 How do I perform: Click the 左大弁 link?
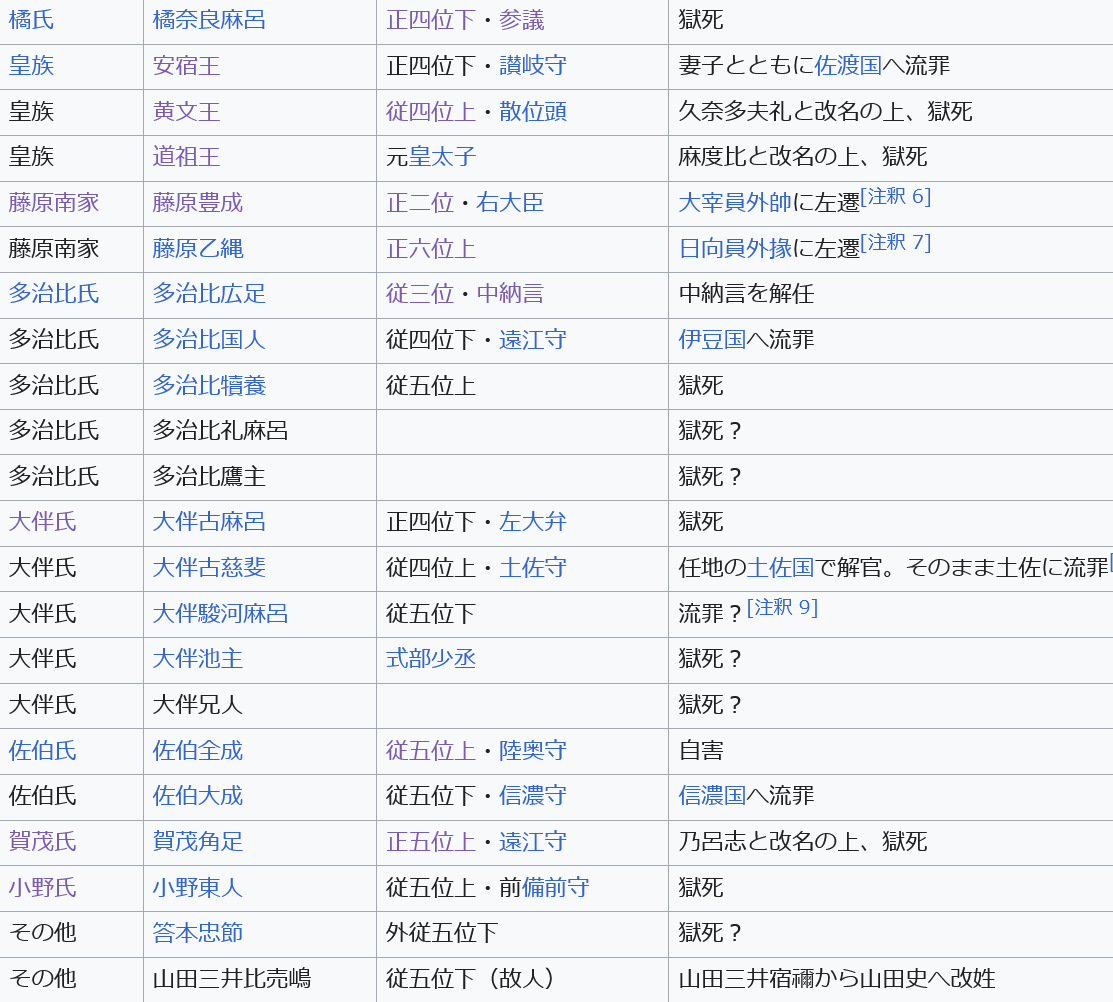[532, 522]
